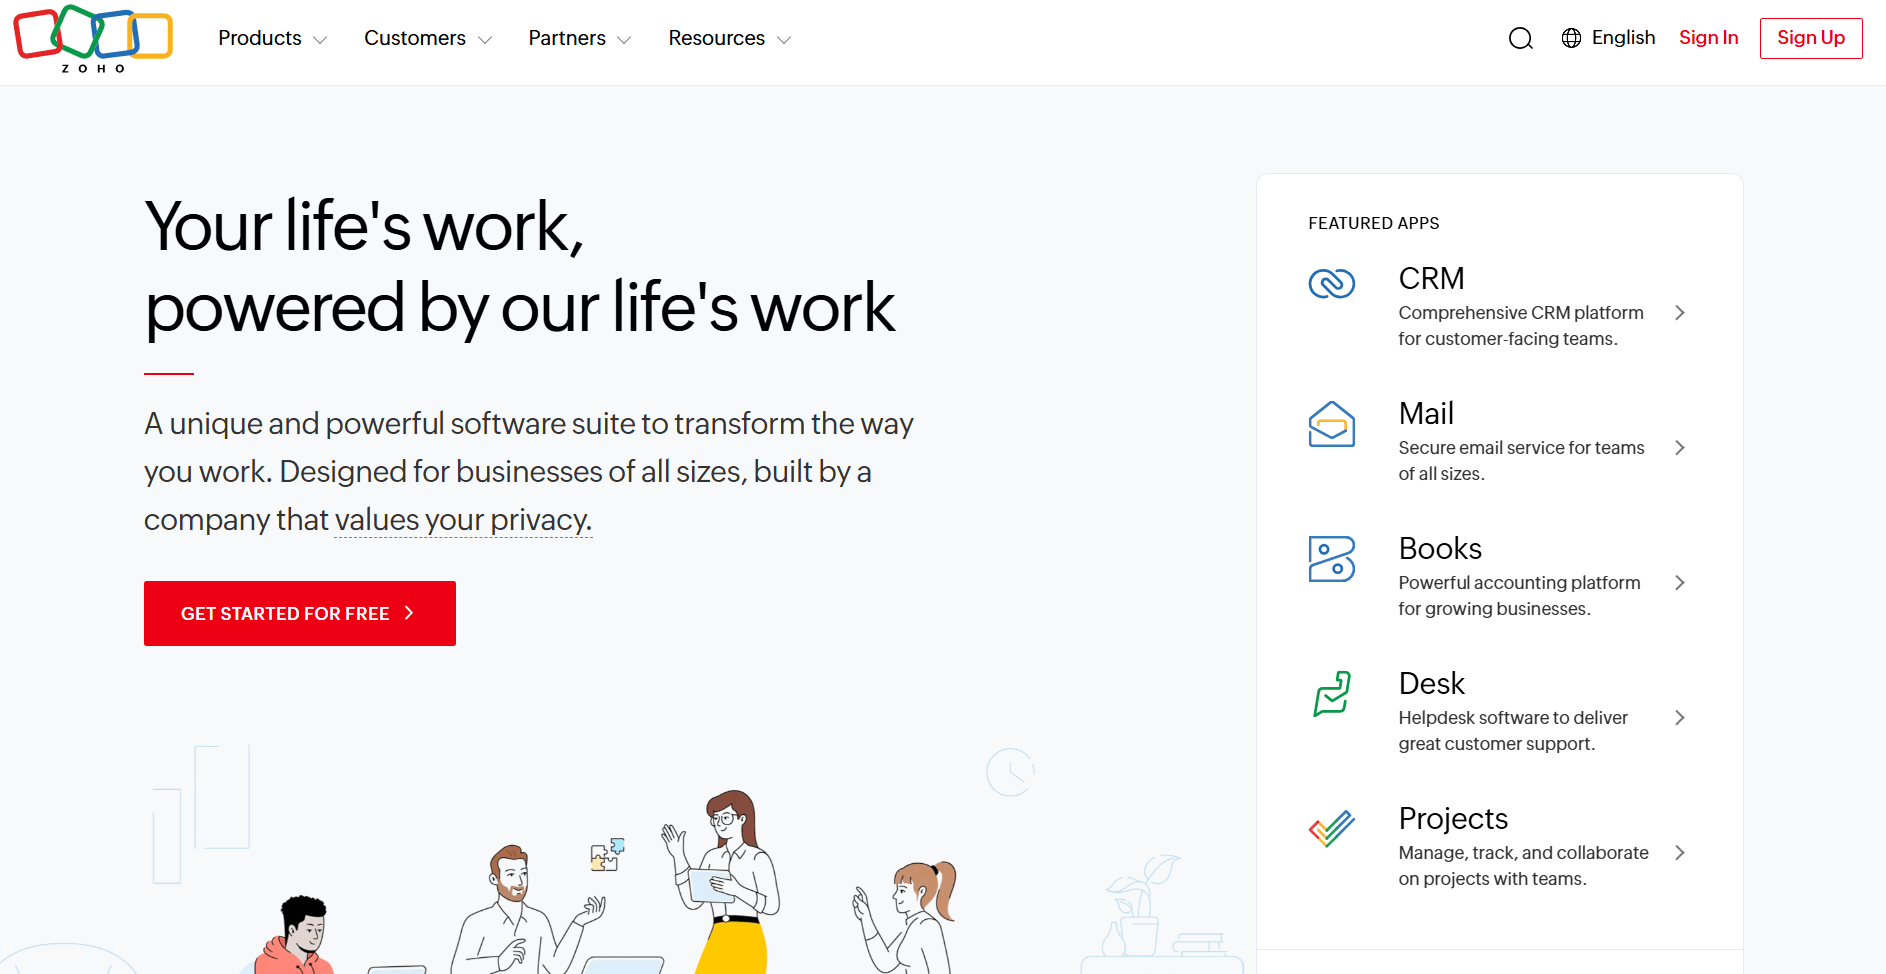Select the English language option
1886x974 pixels.
1622,38
